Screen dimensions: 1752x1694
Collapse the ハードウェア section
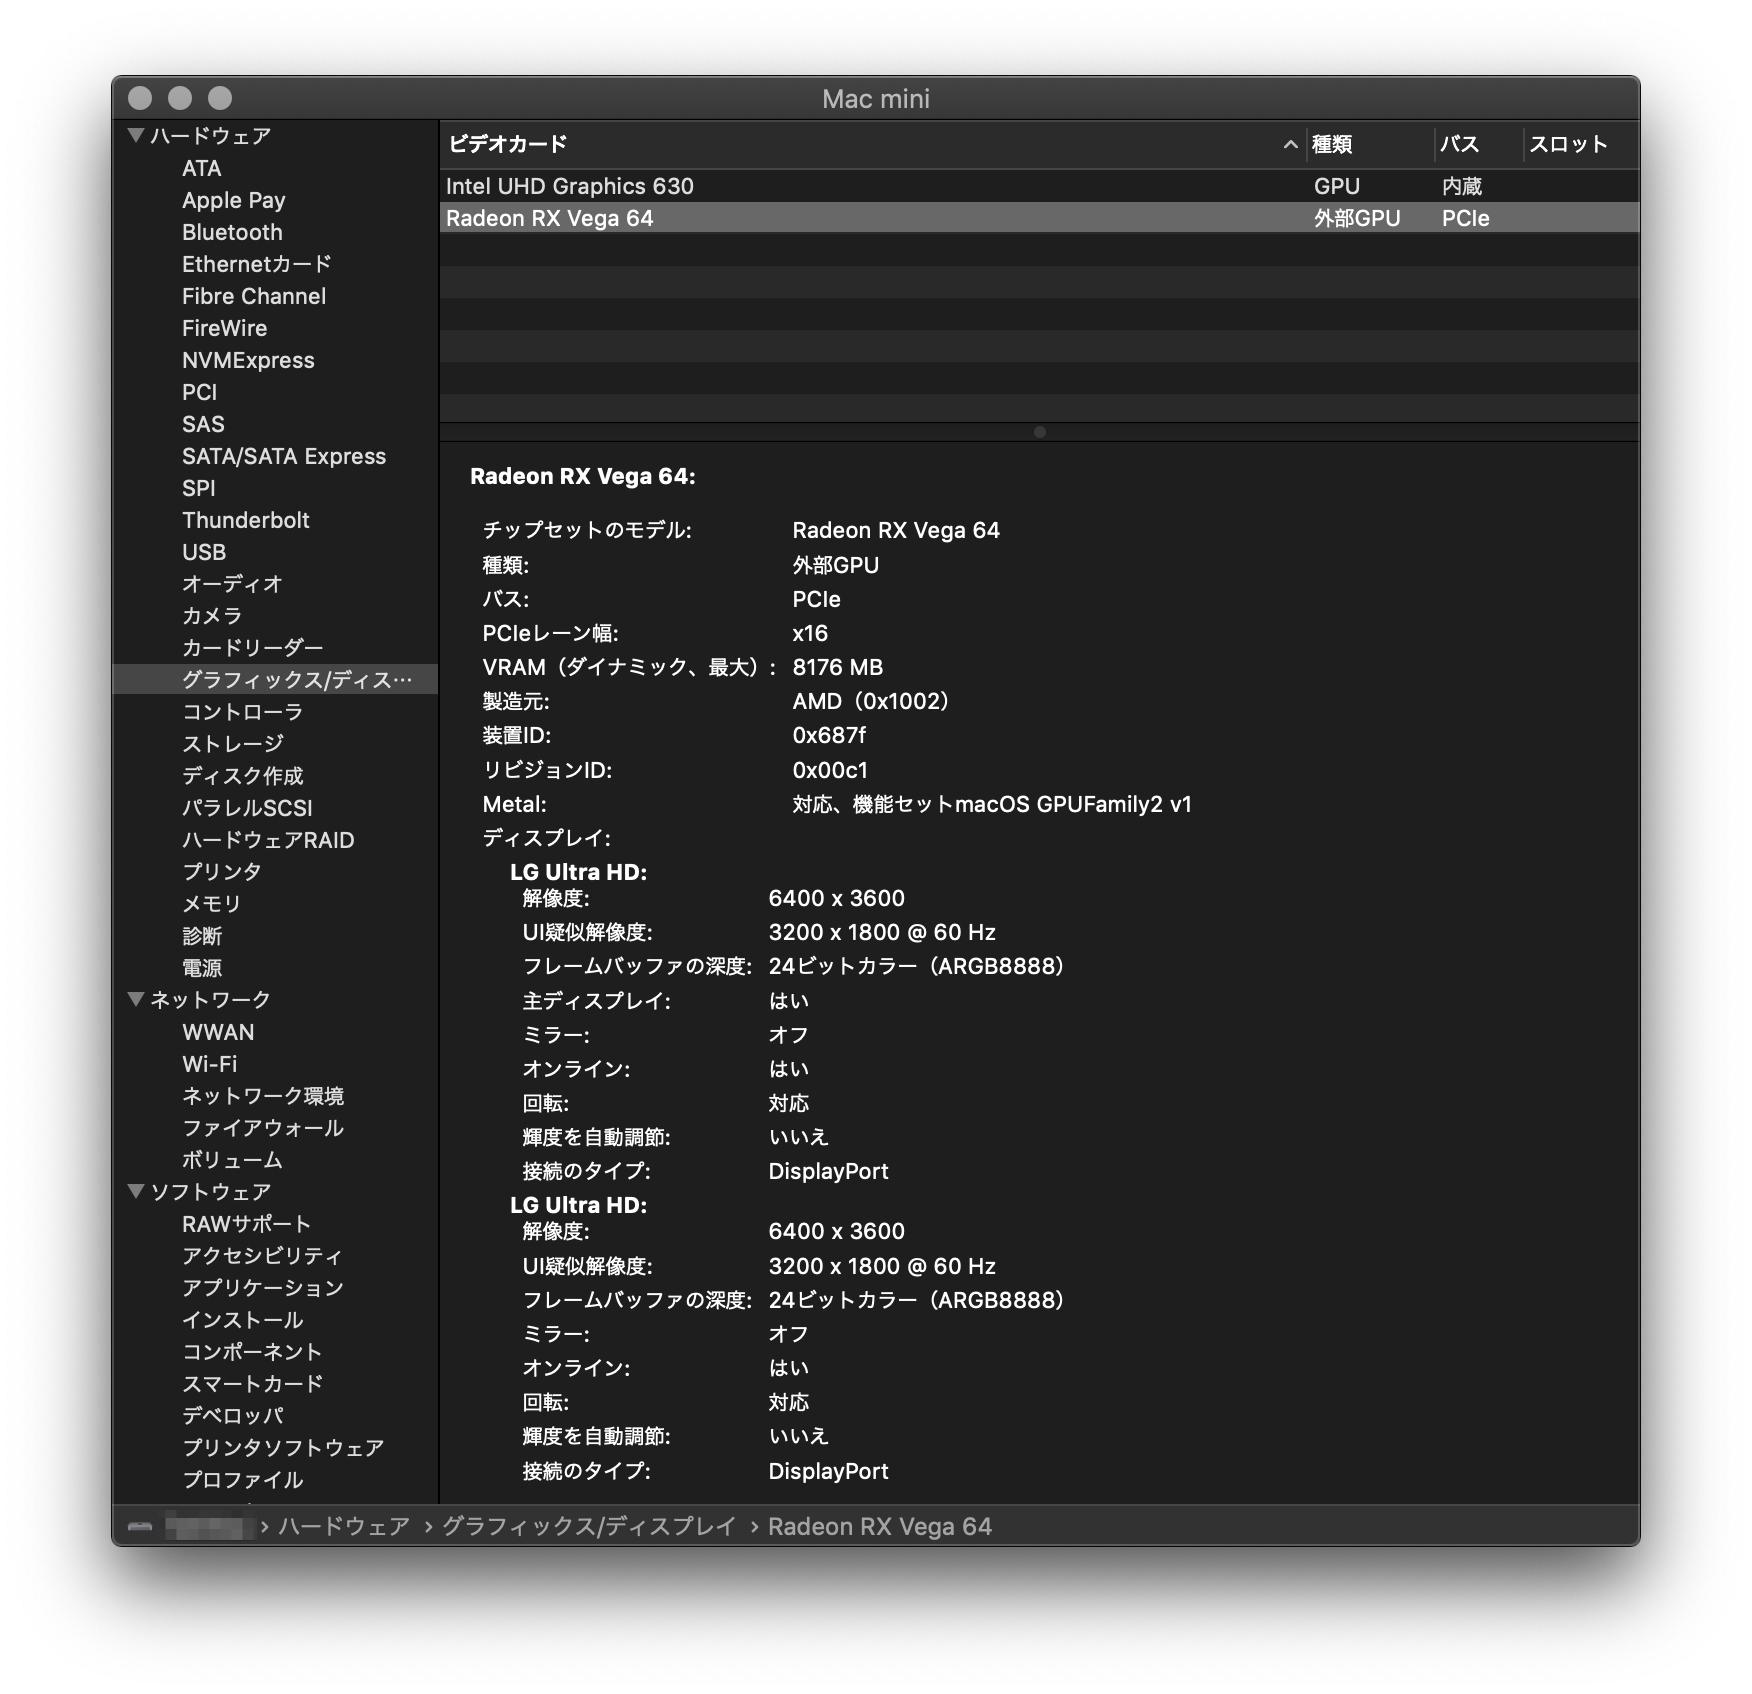tap(135, 135)
